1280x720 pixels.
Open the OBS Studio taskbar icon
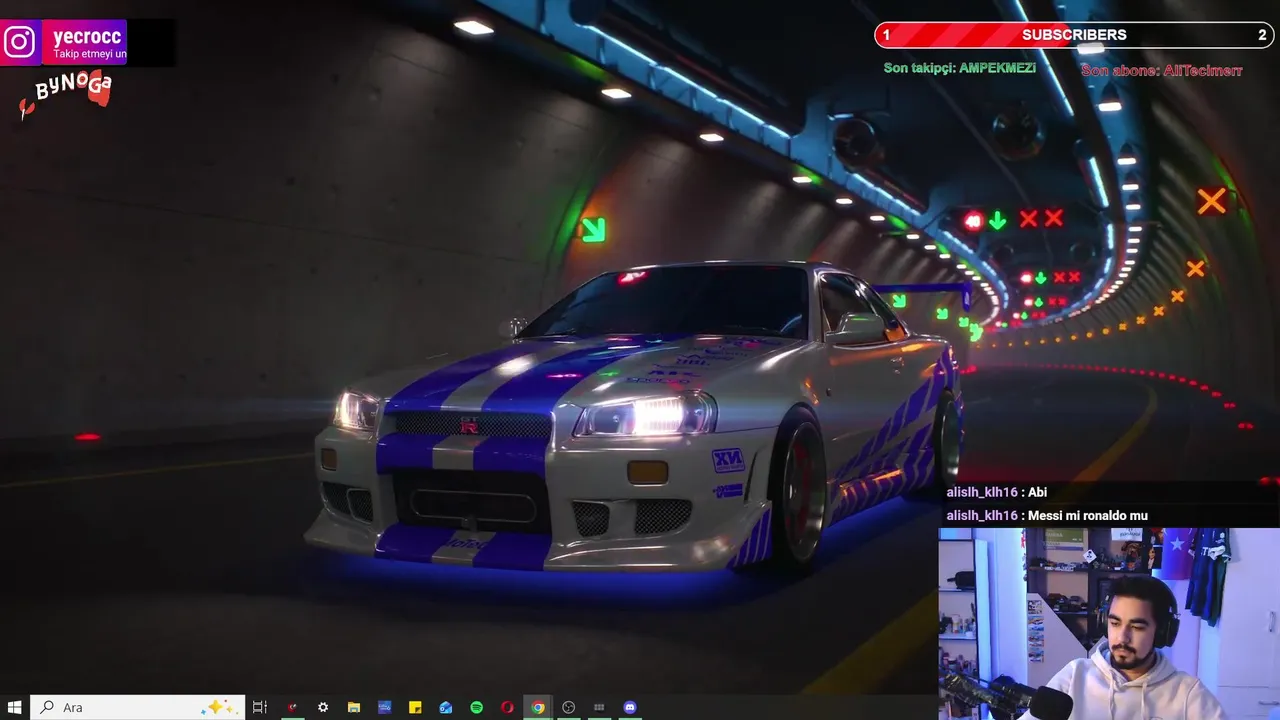point(569,707)
